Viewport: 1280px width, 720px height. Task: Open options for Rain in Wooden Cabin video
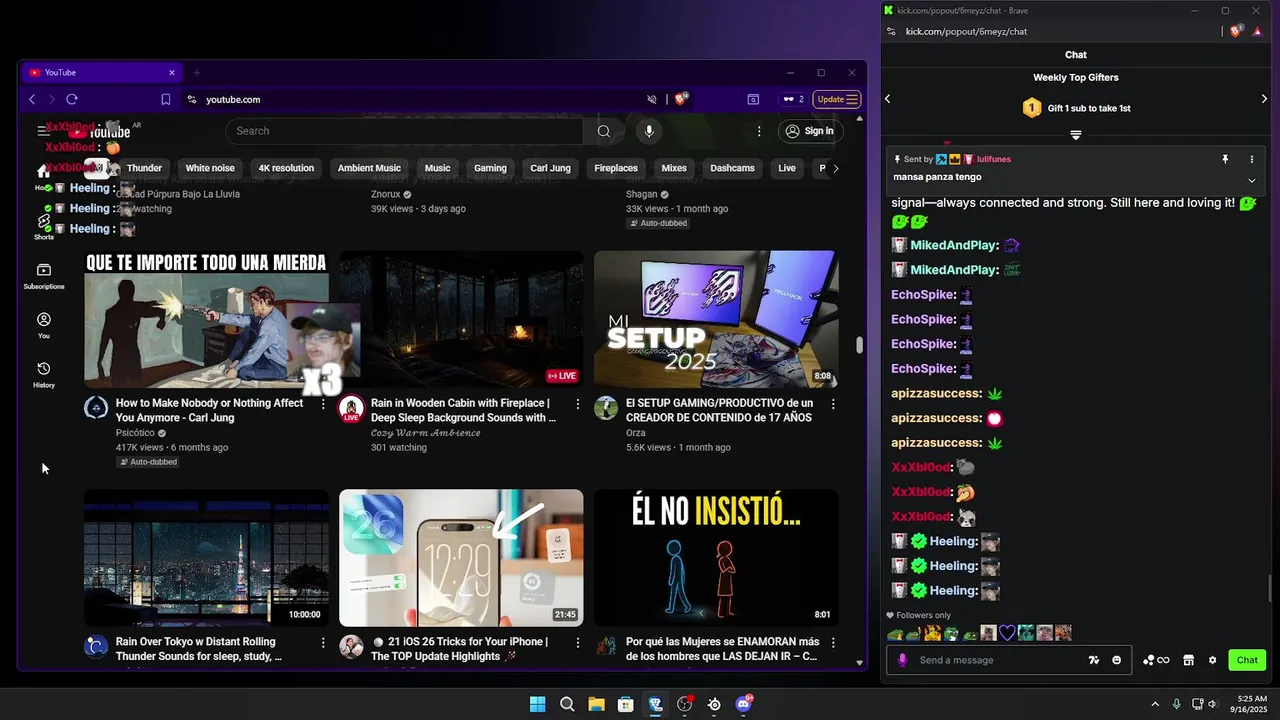click(x=577, y=404)
